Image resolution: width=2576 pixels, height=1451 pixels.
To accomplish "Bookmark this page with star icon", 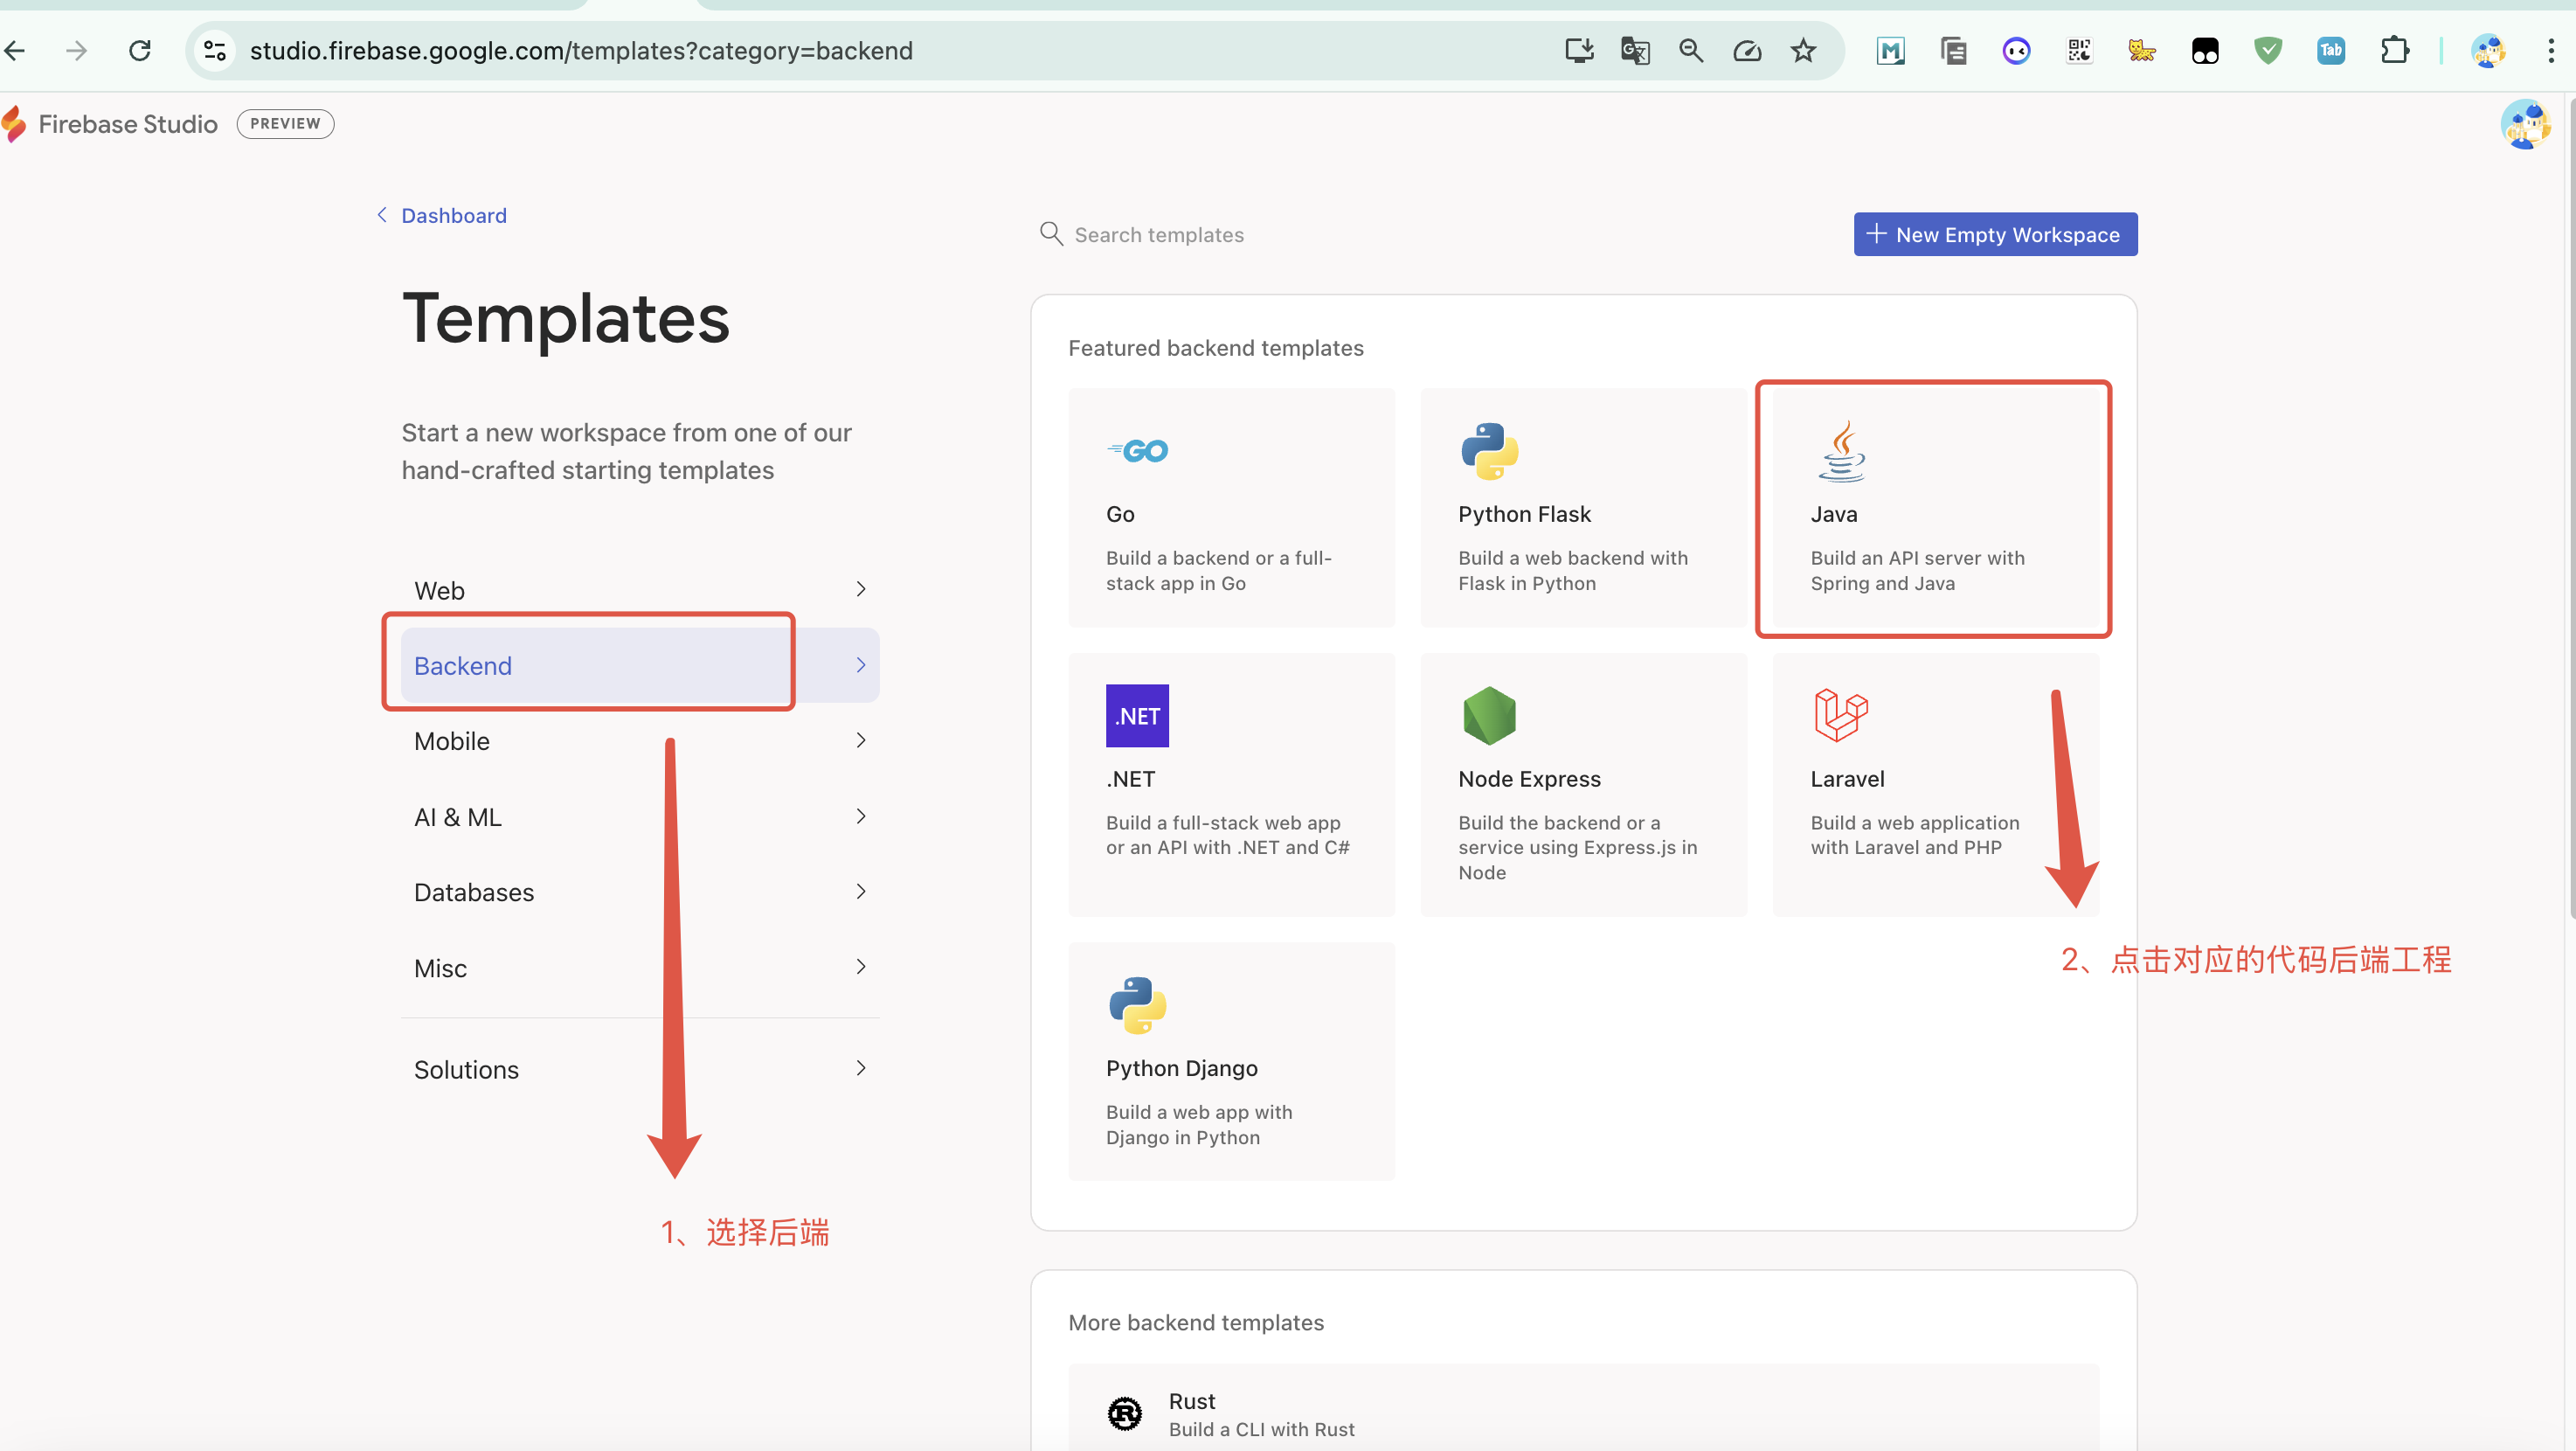I will pyautogui.click(x=1803, y=51).
